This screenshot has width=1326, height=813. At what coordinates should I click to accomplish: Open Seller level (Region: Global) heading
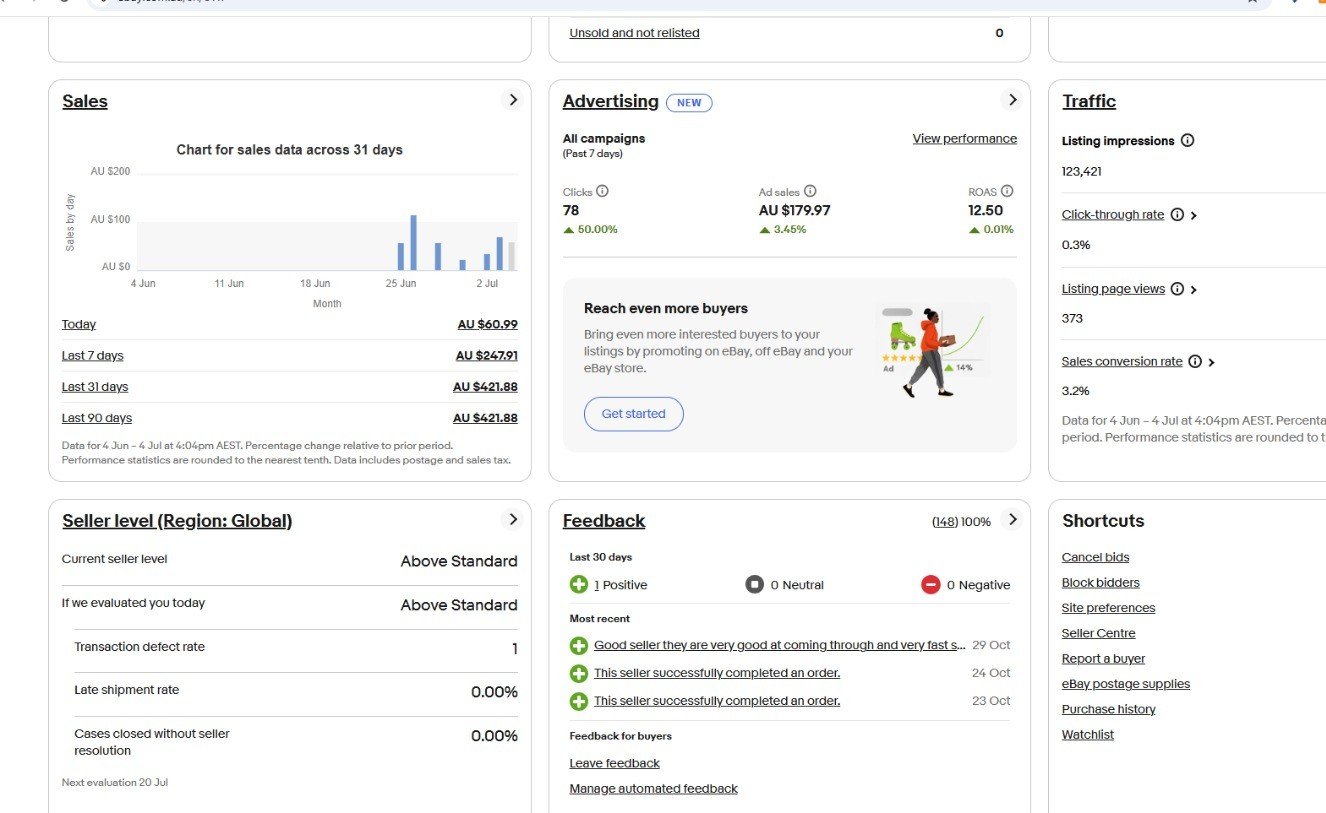click(x=177, y=521)
